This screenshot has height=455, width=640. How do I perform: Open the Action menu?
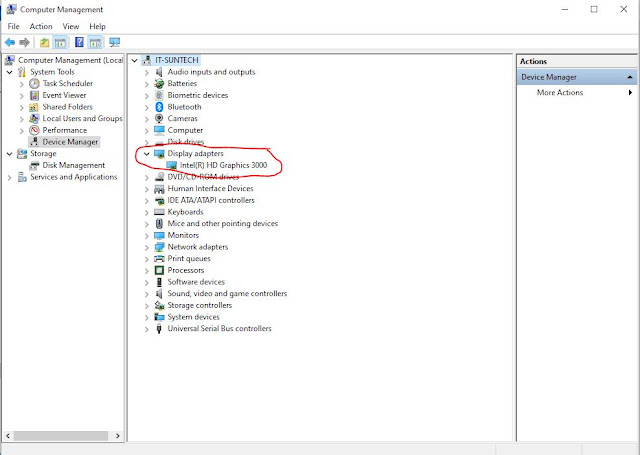41,26
